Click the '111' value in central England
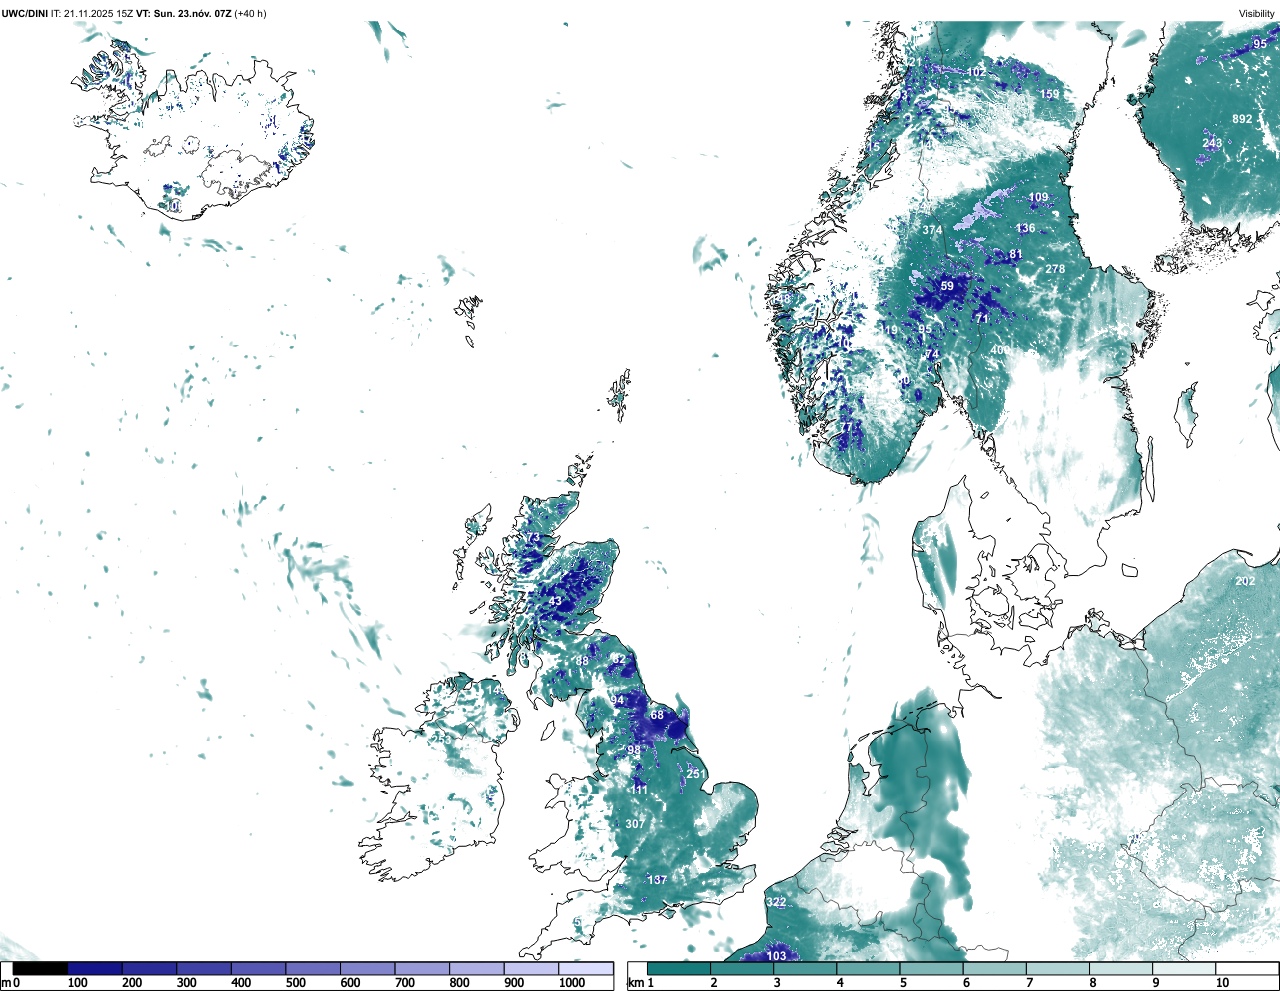Screen dimensions: 1280x991 point(639,790)
